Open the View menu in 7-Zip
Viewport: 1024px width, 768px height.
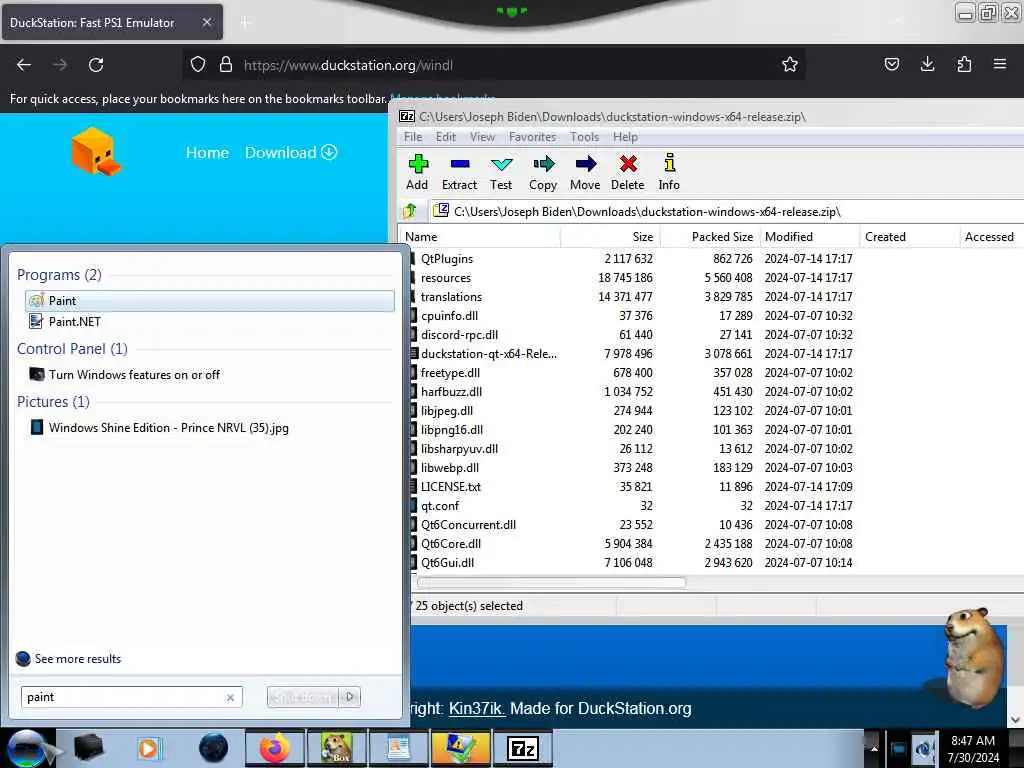click(x=482, y=136)
